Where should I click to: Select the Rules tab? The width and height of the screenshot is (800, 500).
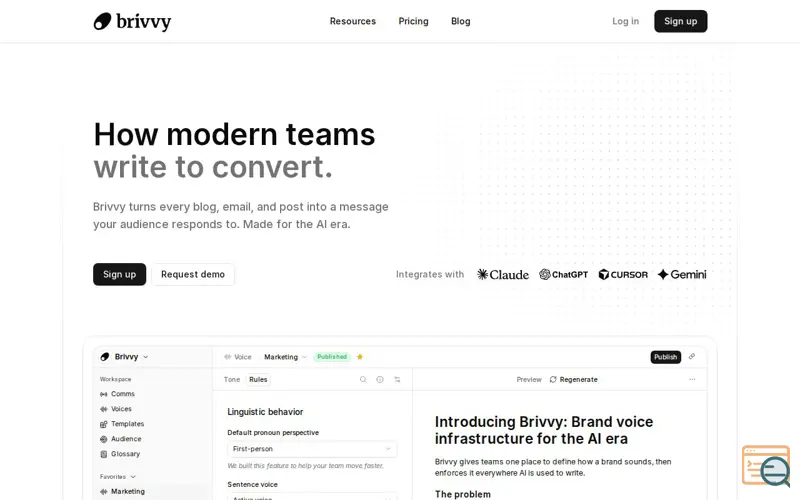click(258, 380)
